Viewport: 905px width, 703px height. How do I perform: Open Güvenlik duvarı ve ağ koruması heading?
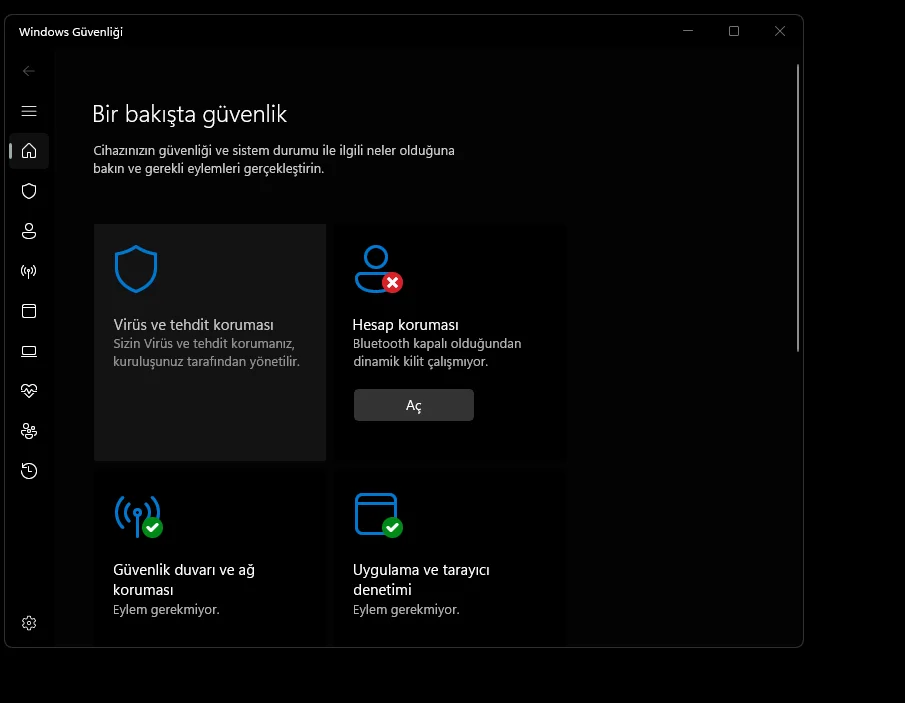(x=184, y=579)
